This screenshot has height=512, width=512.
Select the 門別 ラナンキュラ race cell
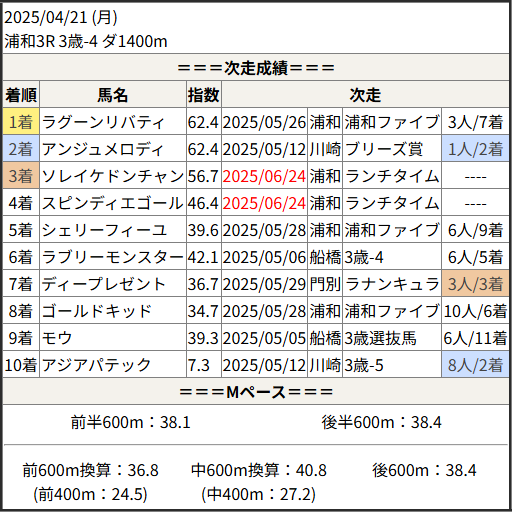coord(374,284)
